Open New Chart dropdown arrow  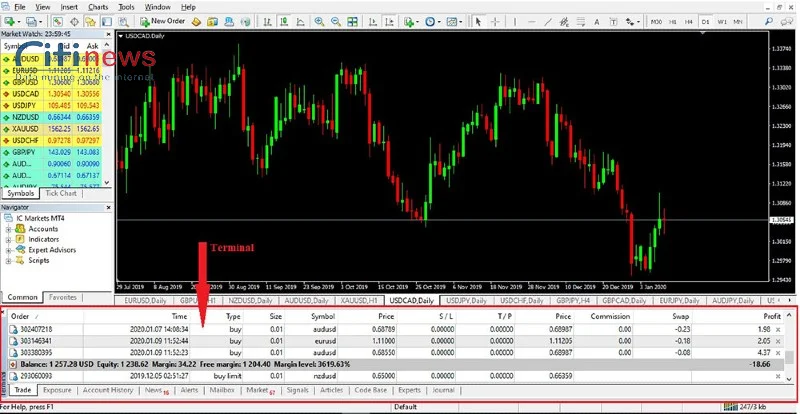pos(19,21)
